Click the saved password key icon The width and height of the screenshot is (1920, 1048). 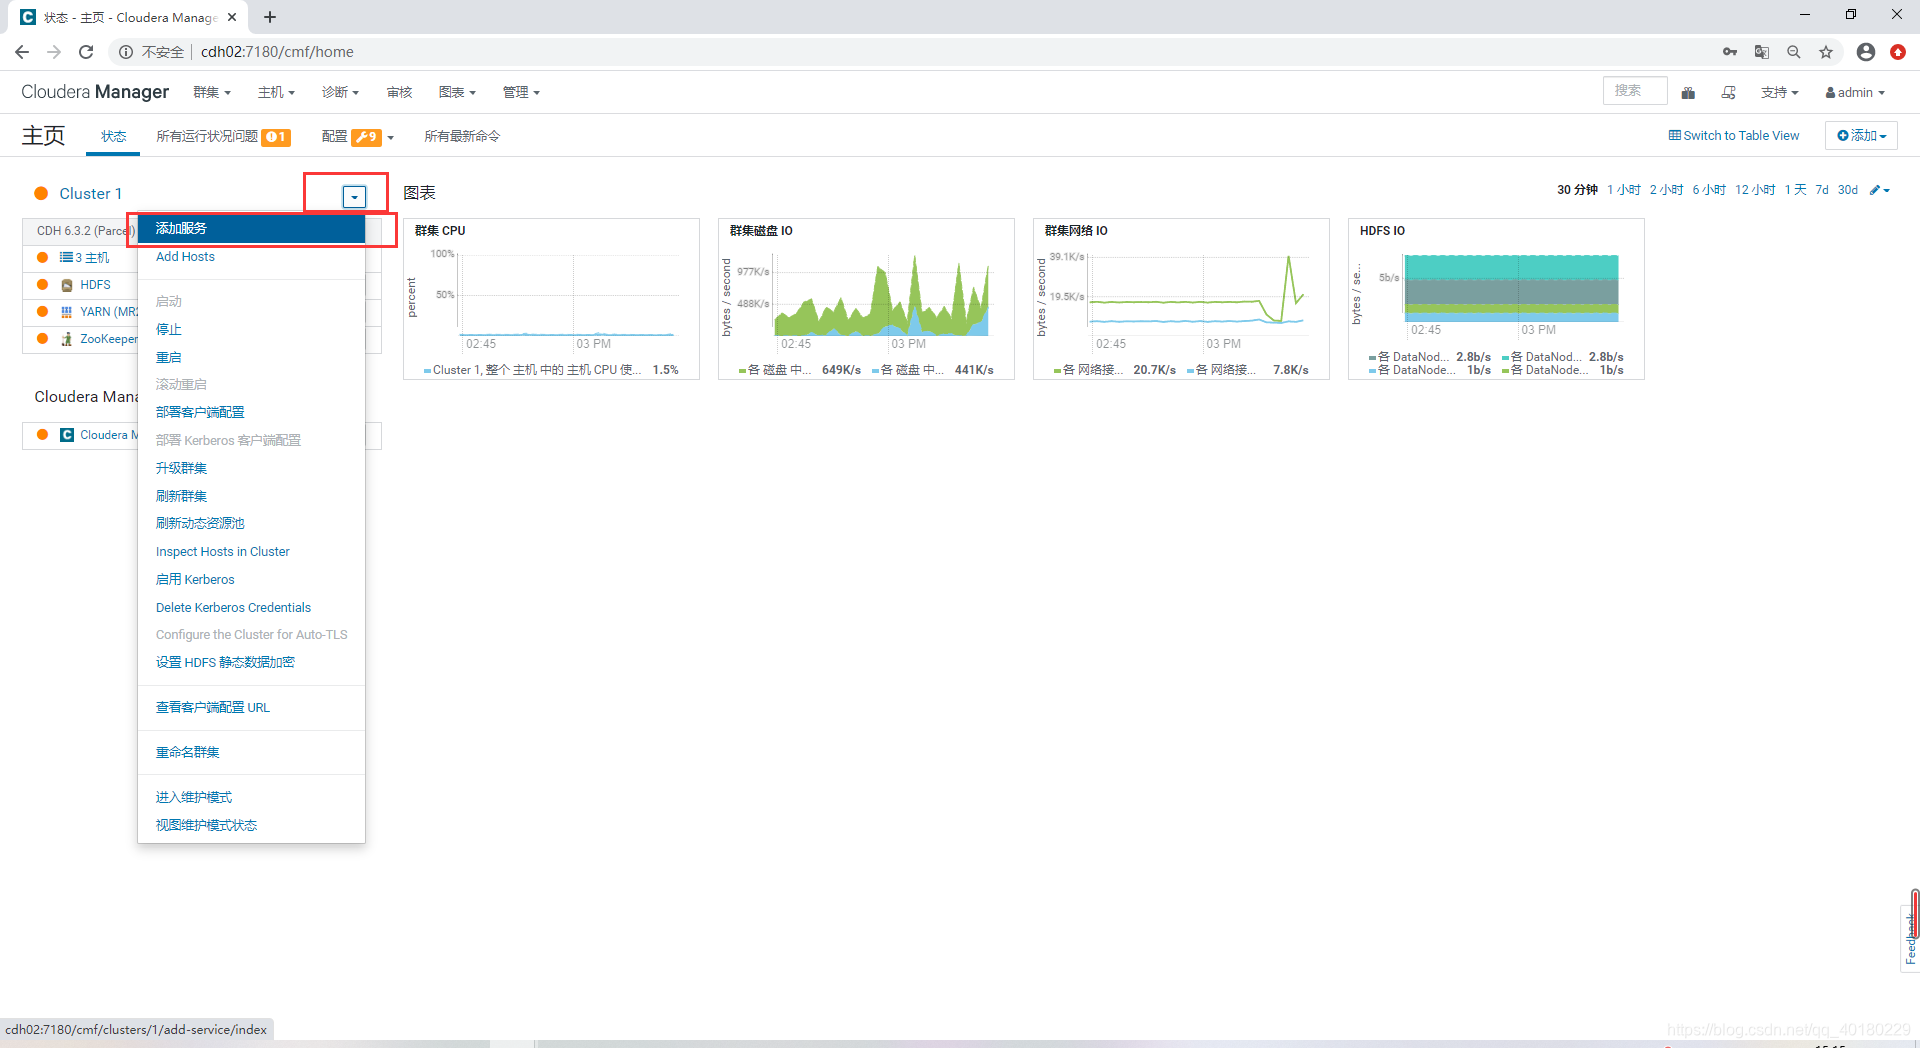coord(1730,52)
